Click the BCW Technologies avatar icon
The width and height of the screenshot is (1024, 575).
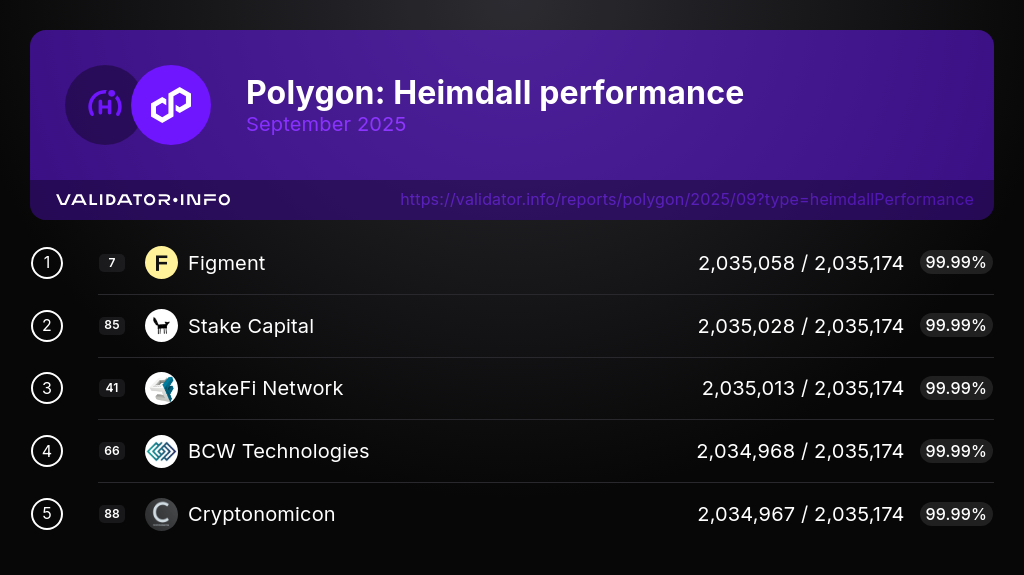tap(161, 451)
